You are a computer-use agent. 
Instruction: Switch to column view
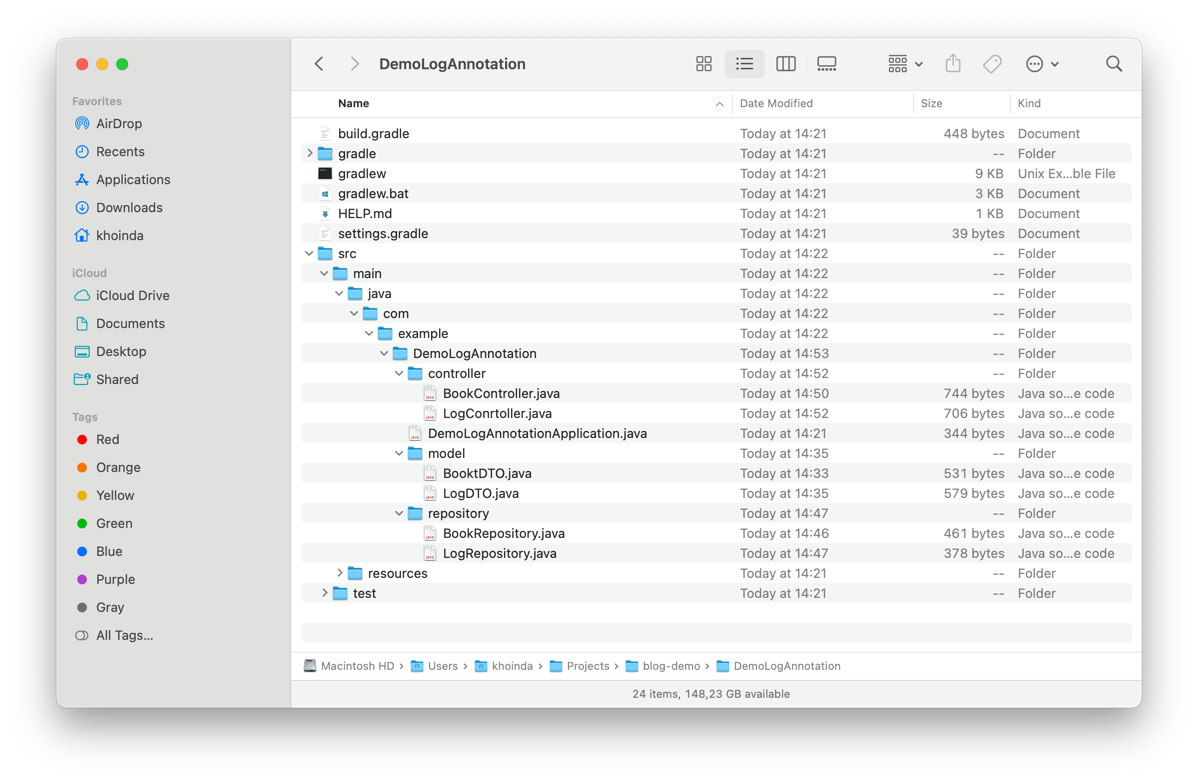click(x=786, y=64)
